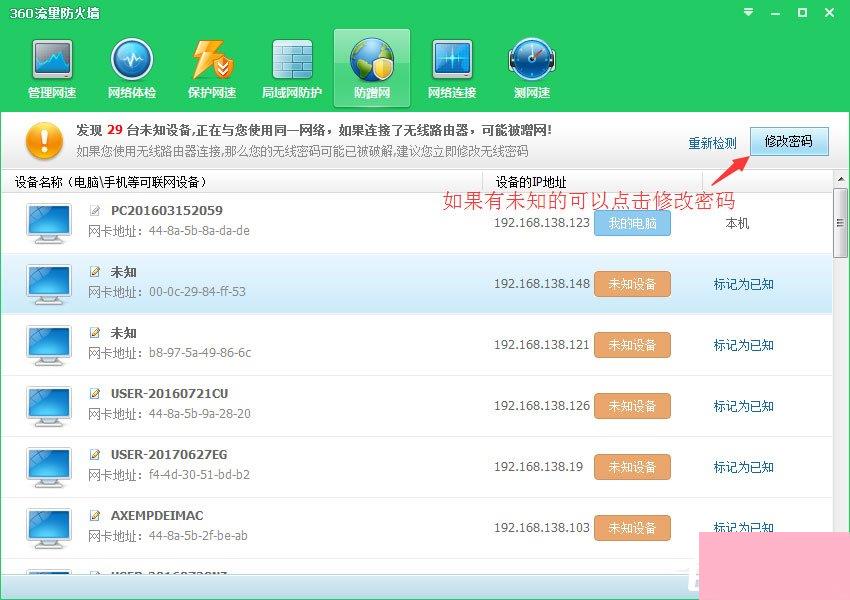Image resolution: width=850 pixels, height=600 pixels.
Task: Edit name icon beside USER-20160721CU
Action: pyautogui.click(x=95, y=393)
